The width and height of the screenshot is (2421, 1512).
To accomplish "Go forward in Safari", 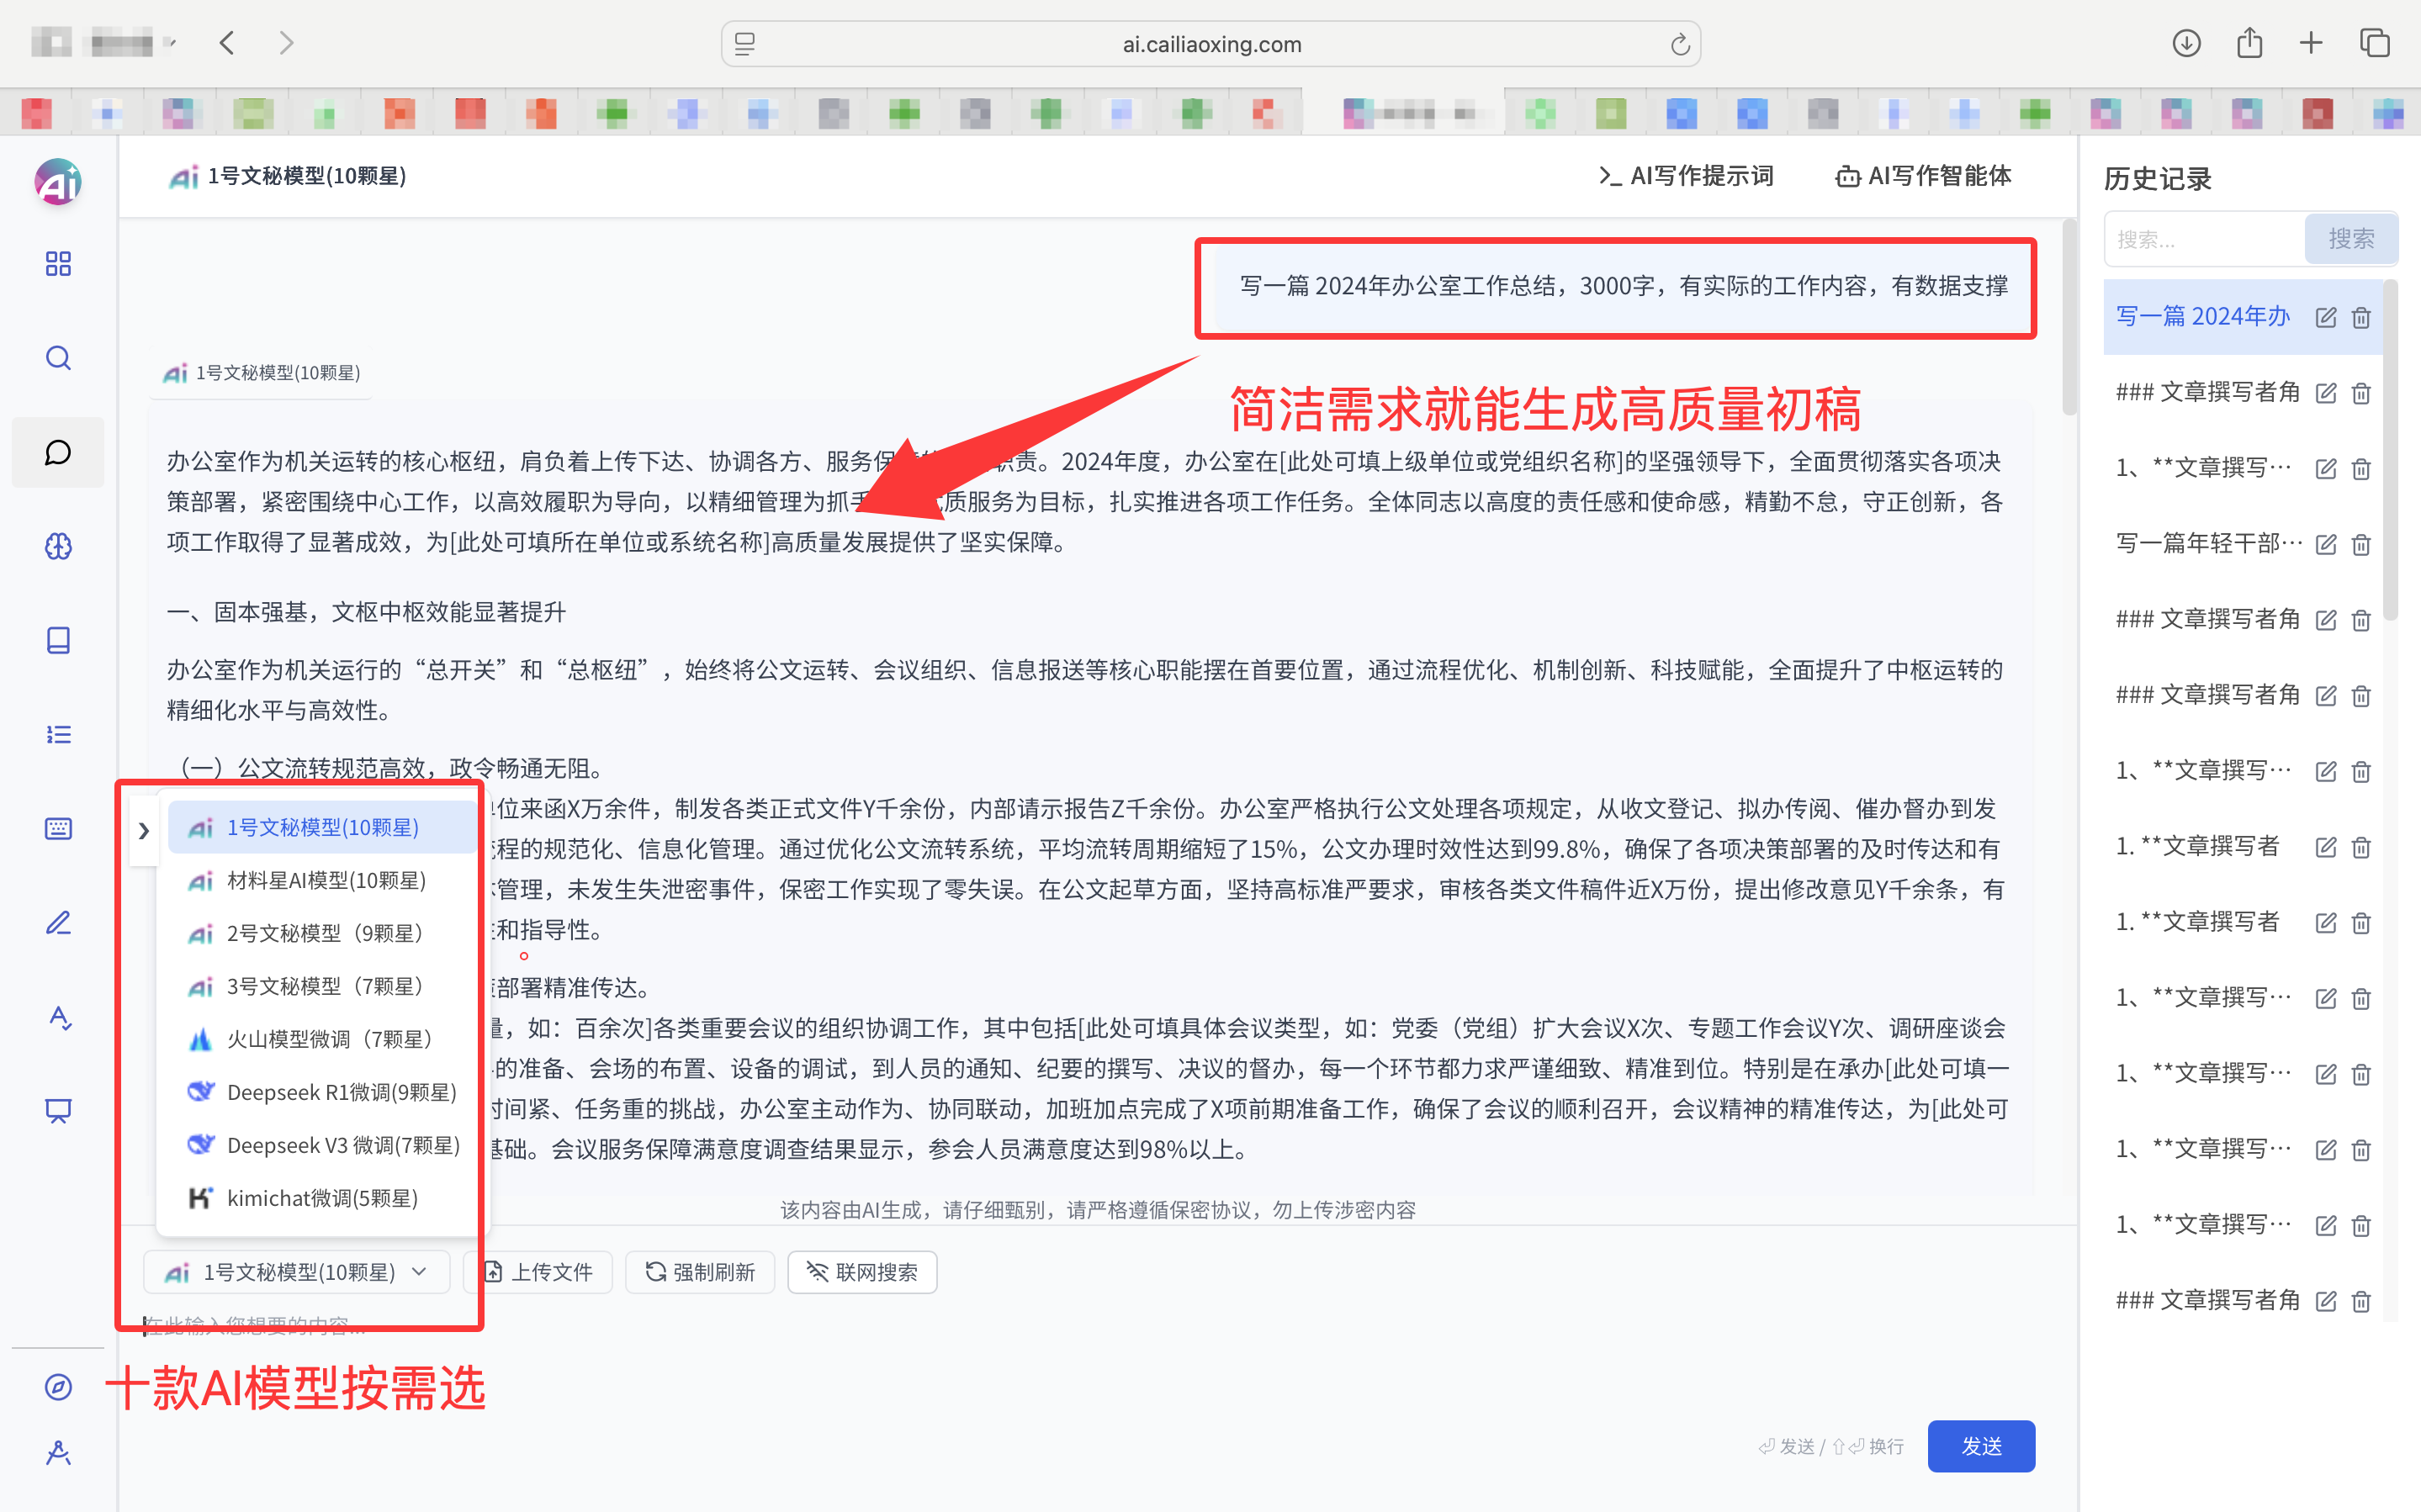I will [x=287, y=43].
